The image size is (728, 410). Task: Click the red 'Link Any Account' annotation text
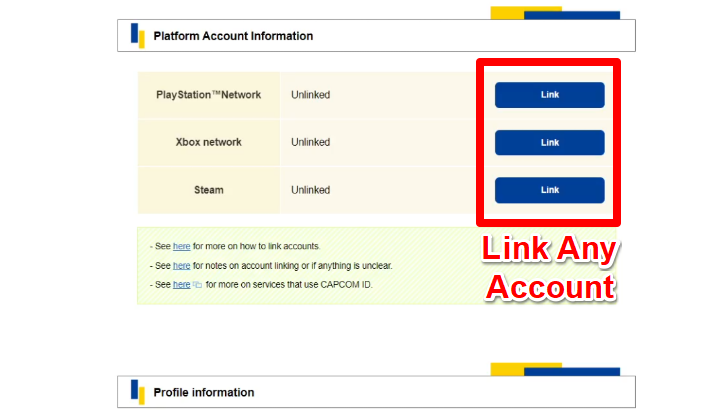point(549,268)
